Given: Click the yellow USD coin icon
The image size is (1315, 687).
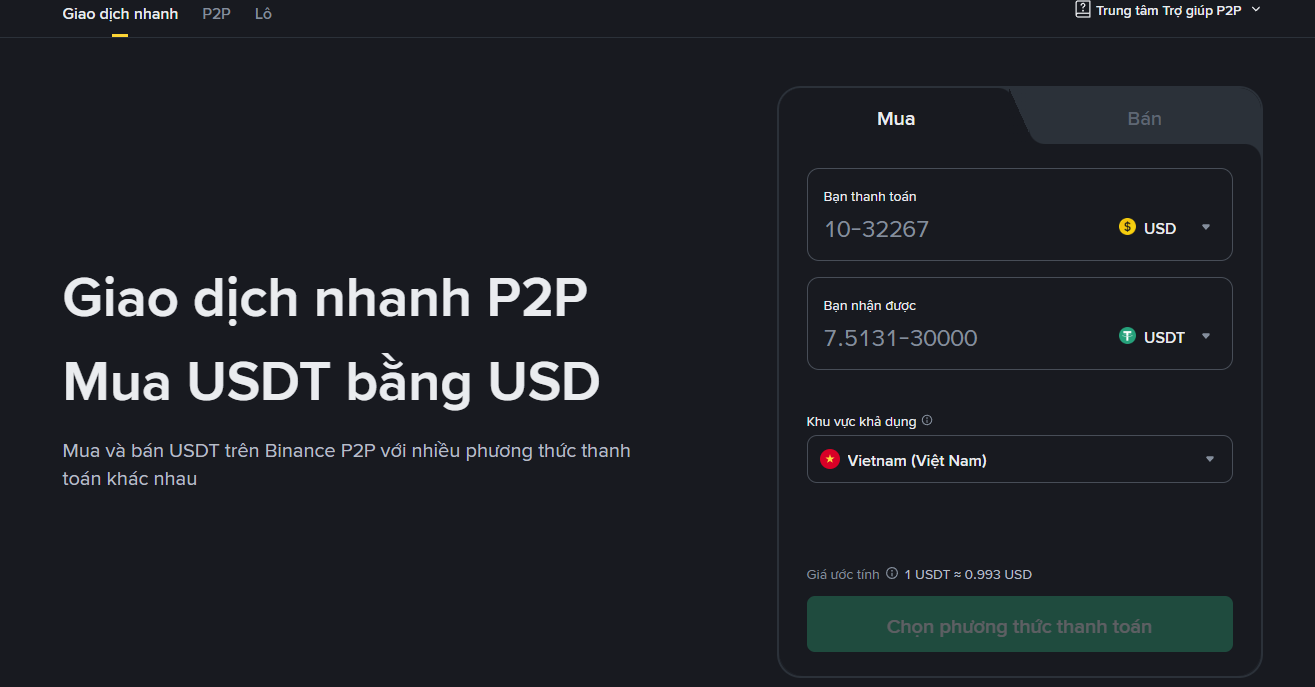Looking at the screenshot, I should (1127, 227).
